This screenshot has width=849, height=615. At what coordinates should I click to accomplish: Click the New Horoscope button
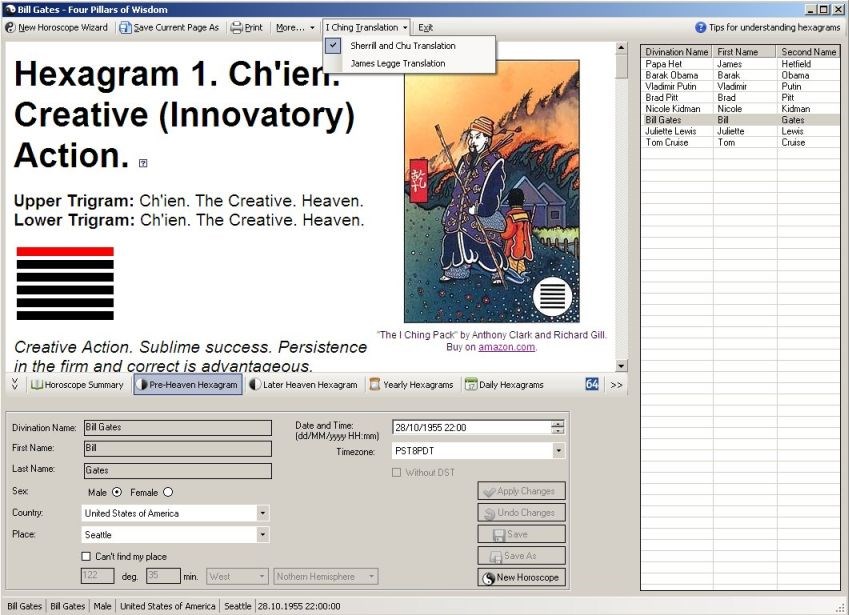click(x=521, y=577)
